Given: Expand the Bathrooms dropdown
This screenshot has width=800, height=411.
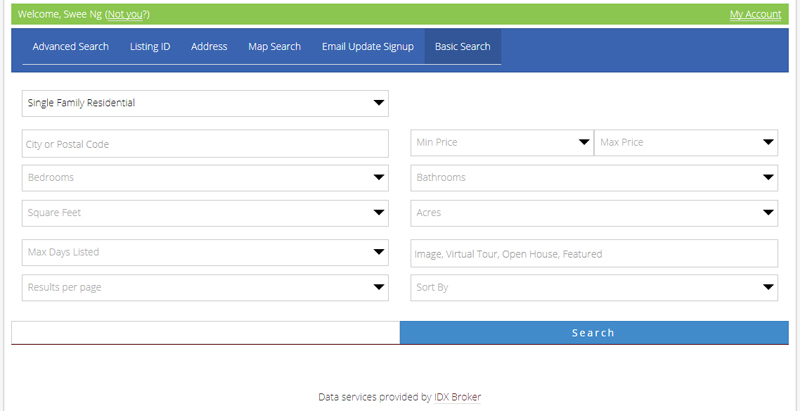Looking at the screenshot, I should tap(594, 178).
